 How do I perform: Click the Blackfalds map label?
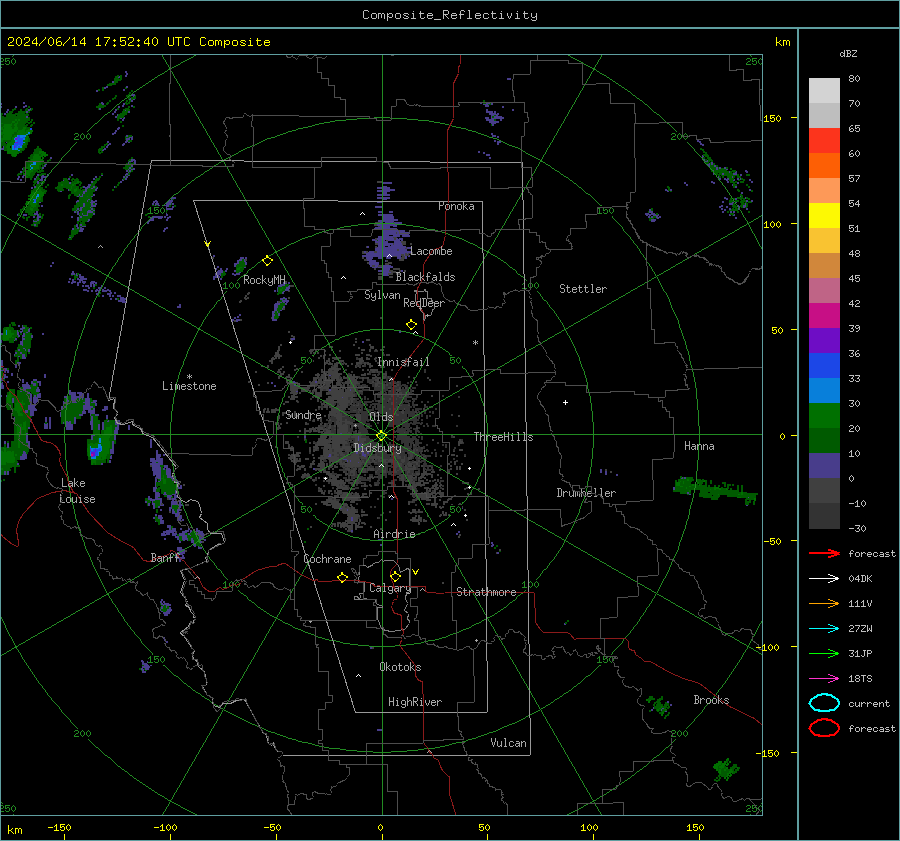425,277
